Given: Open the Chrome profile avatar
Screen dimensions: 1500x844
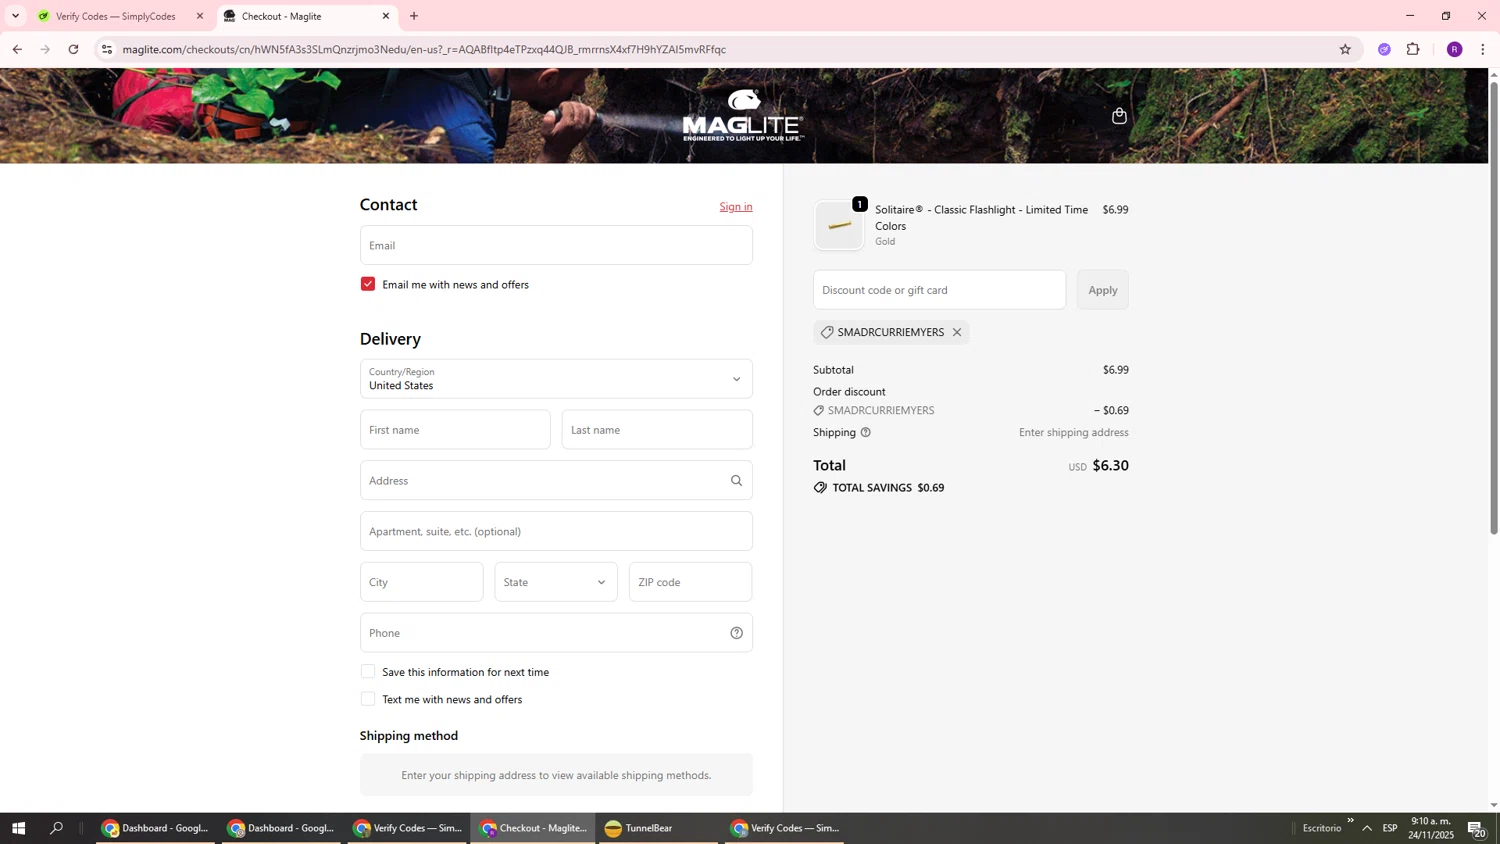Looking at the screenshot, I should tap(1454, 49).
